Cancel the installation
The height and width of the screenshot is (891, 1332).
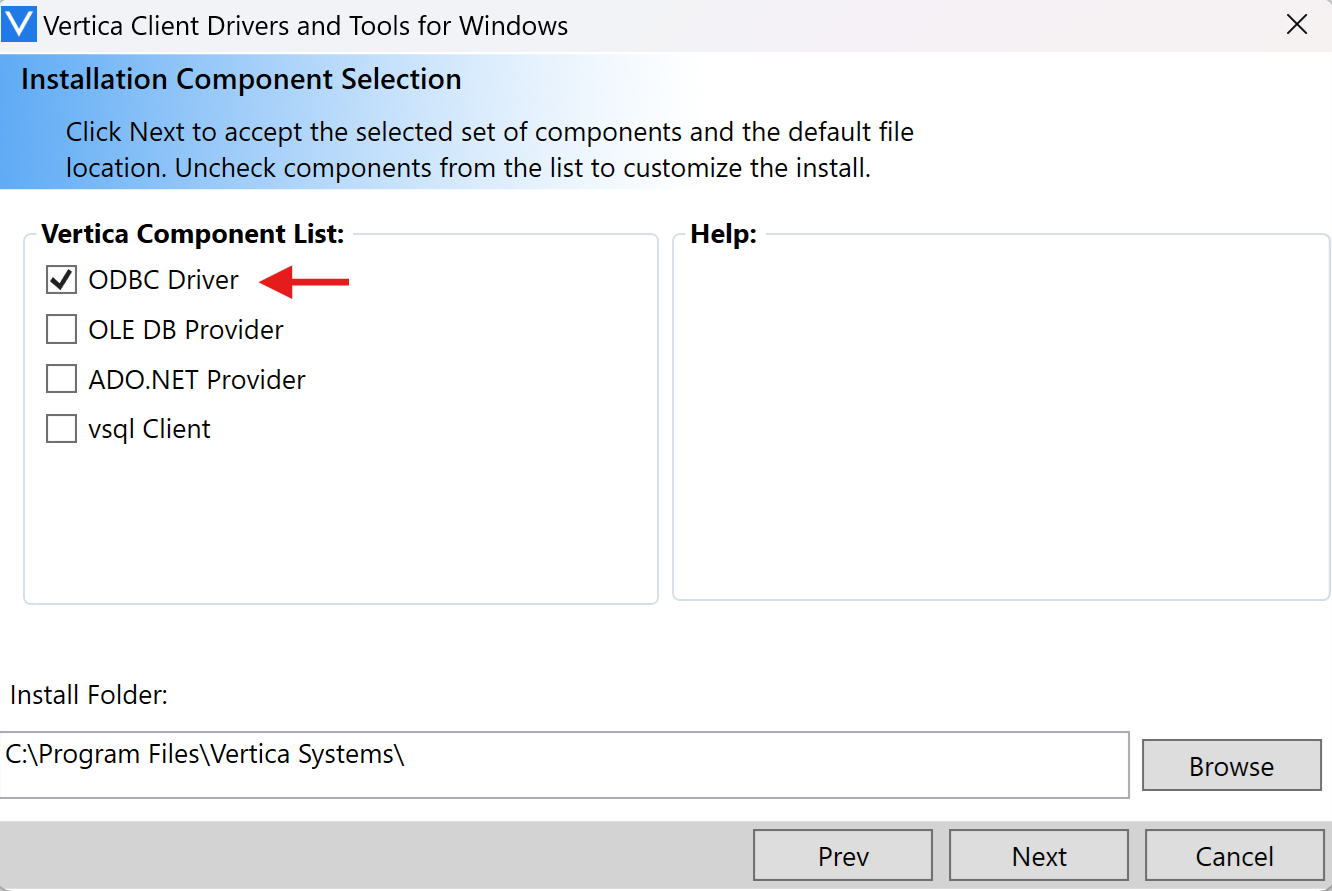pos(1234,855)
